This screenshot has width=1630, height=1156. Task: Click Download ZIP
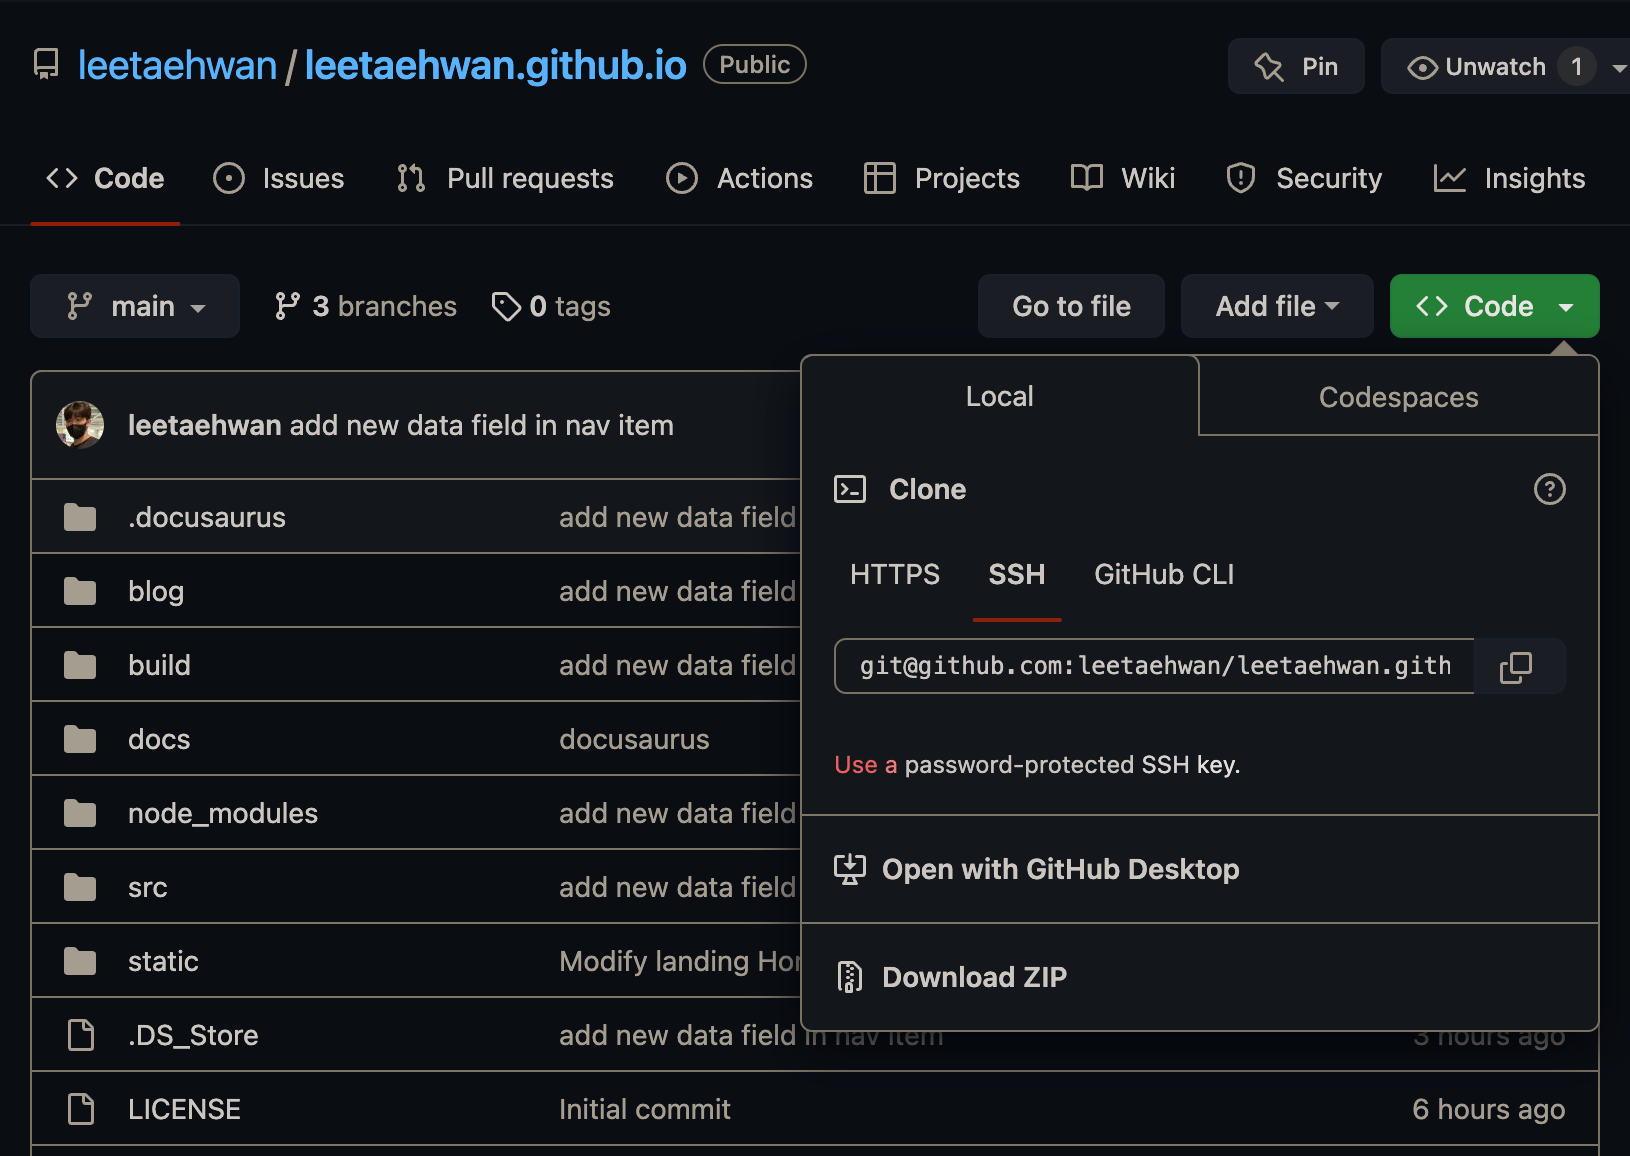pyautogui.click(x=973, y=977)
